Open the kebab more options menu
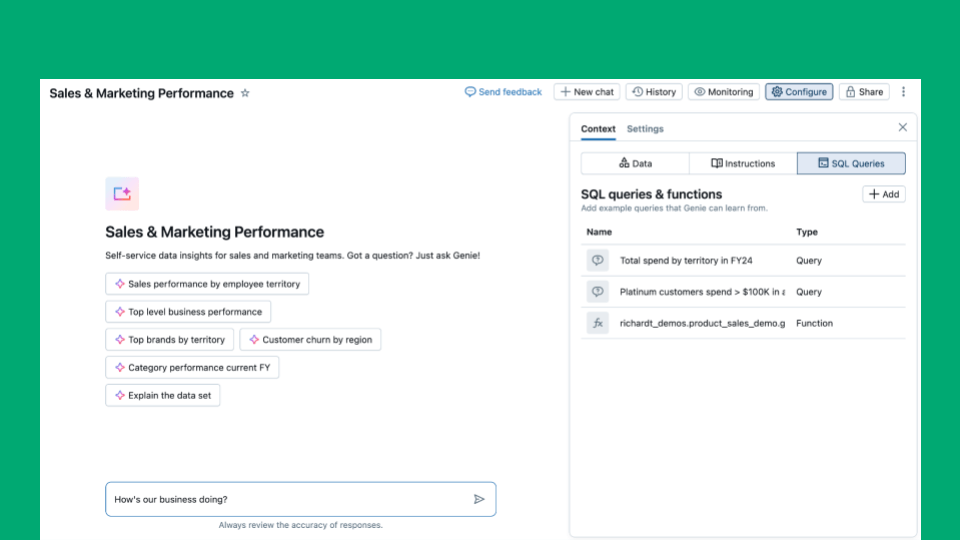This screenshot has width=960, height=540. [903, 92]
